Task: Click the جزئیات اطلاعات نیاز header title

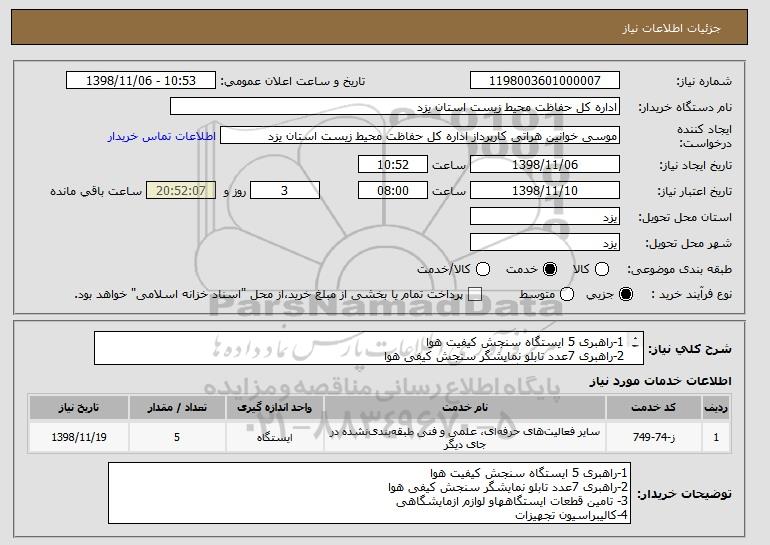Action: coord(671,28)
